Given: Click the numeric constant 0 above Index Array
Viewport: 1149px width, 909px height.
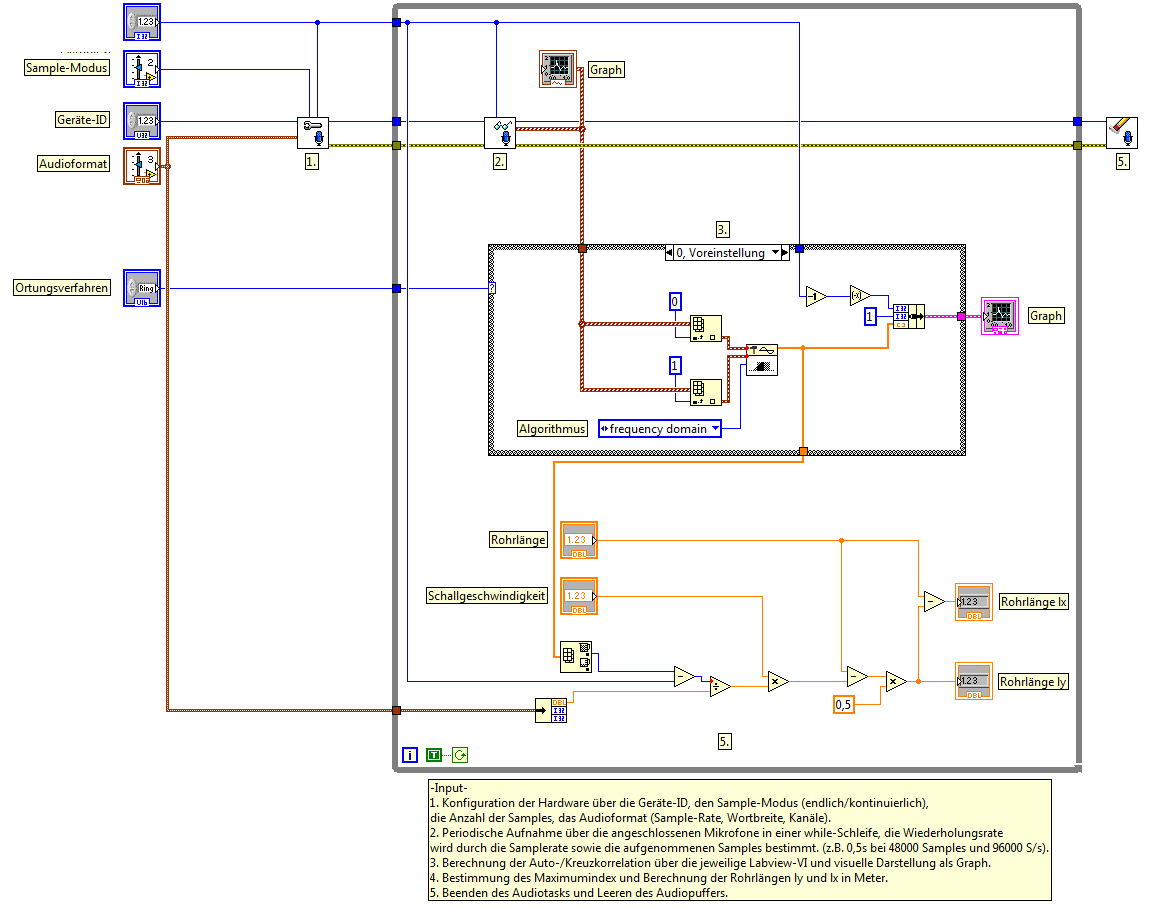Looking at the screenshot, I should tap(675, 301).
